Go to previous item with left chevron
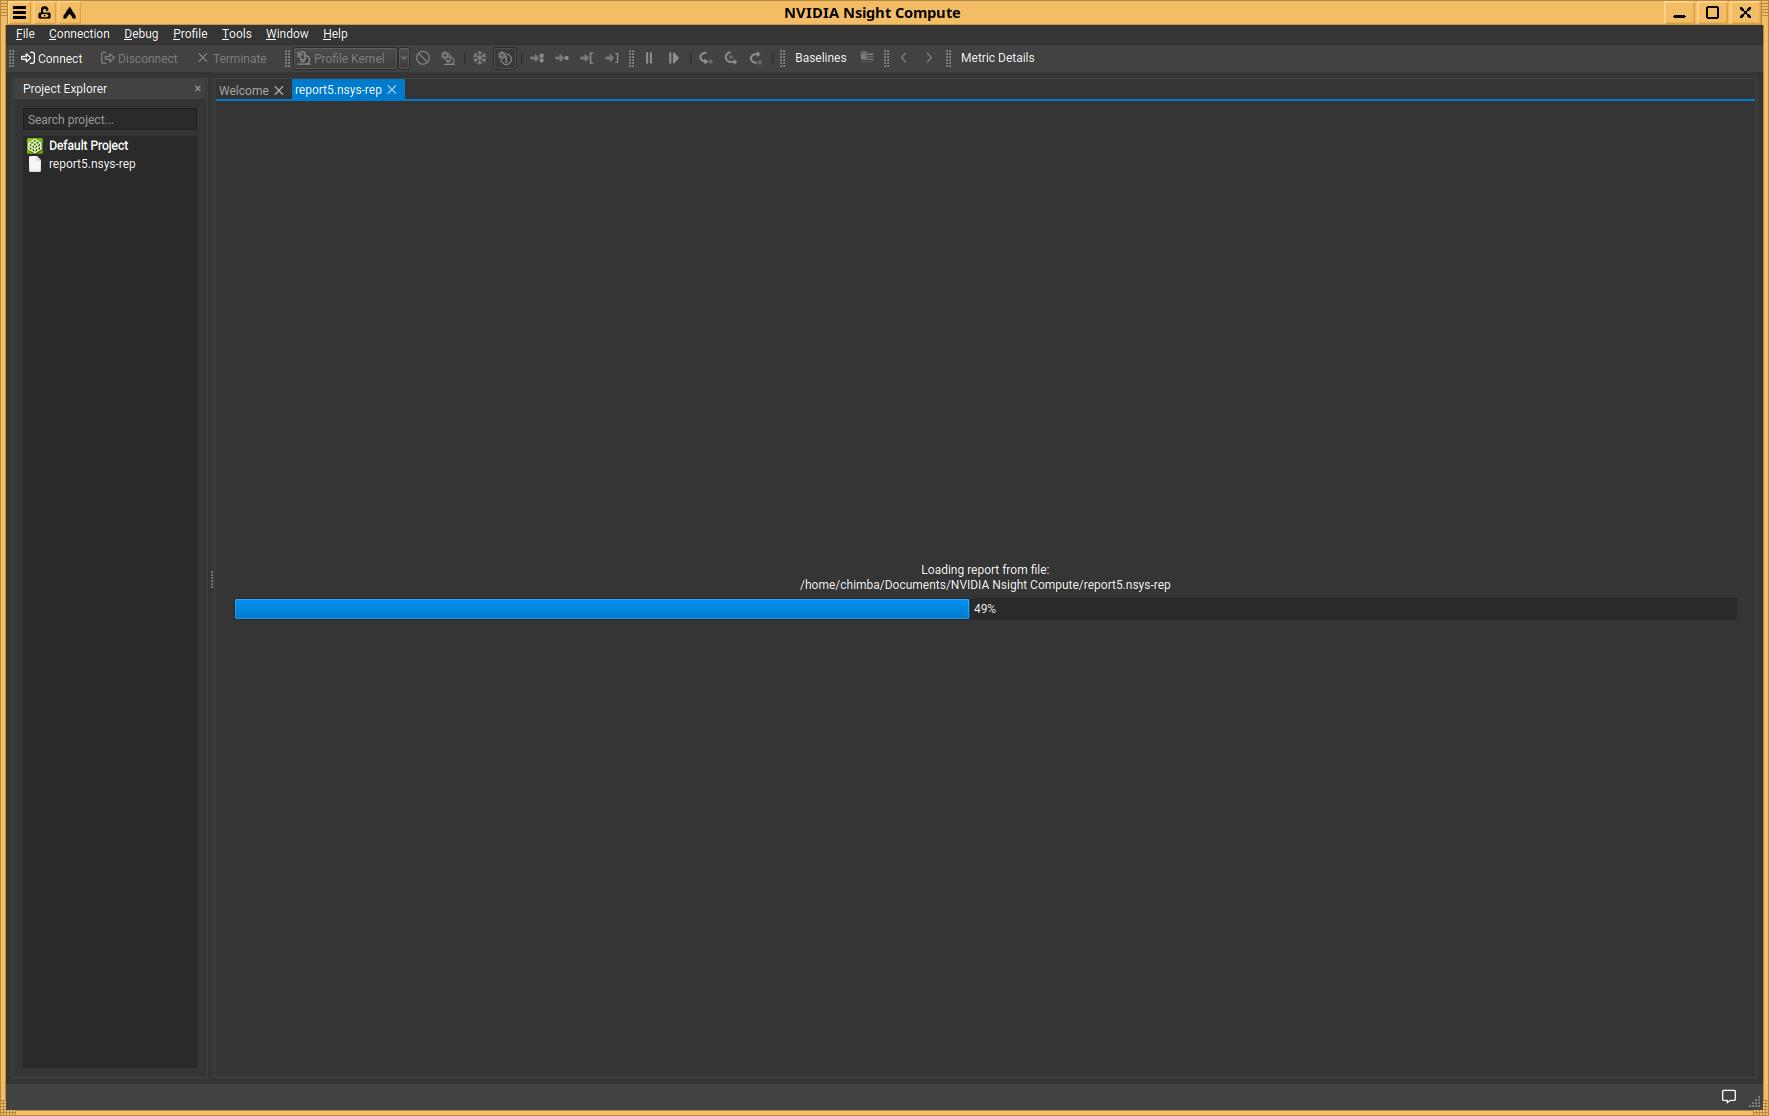This screenshot has width=1769, height=1116. pyautogui.click(x=904, y=58)
